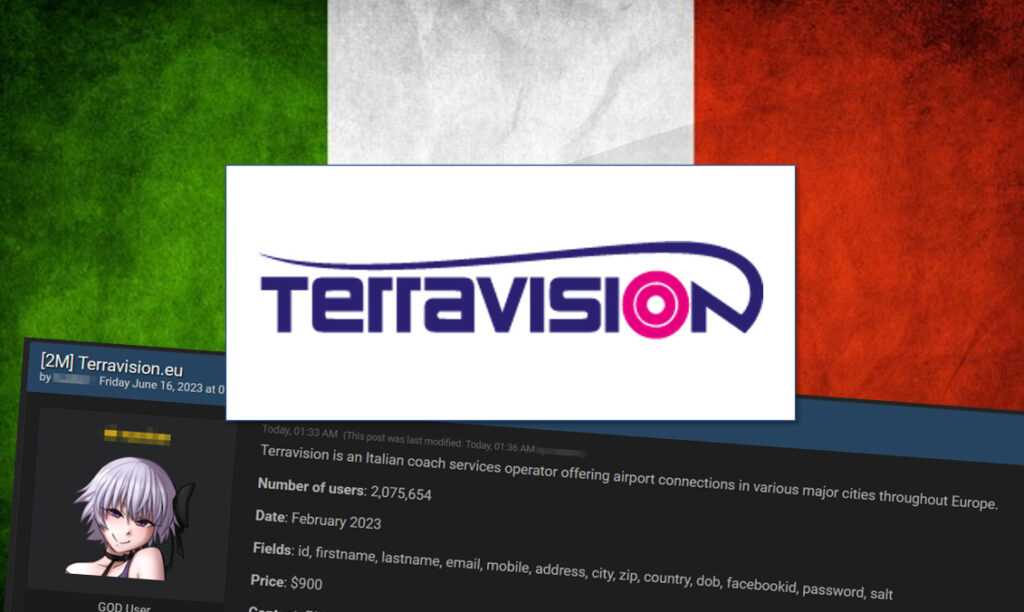The width and height of the screenshot is (1024, 612).
Task: Select the Italian coach services description sentence
Action: [627, 479]
